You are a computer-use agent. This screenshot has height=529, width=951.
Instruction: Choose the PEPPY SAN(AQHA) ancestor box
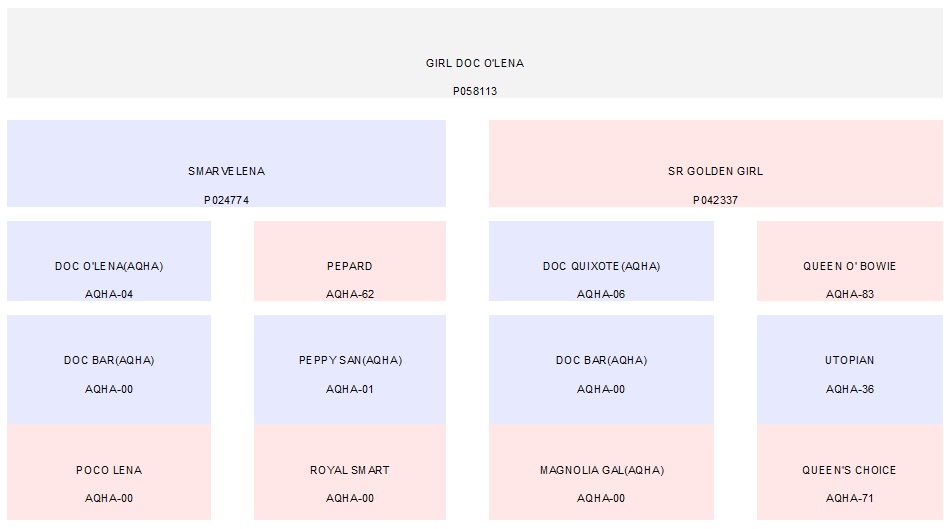tap(349, 360)
